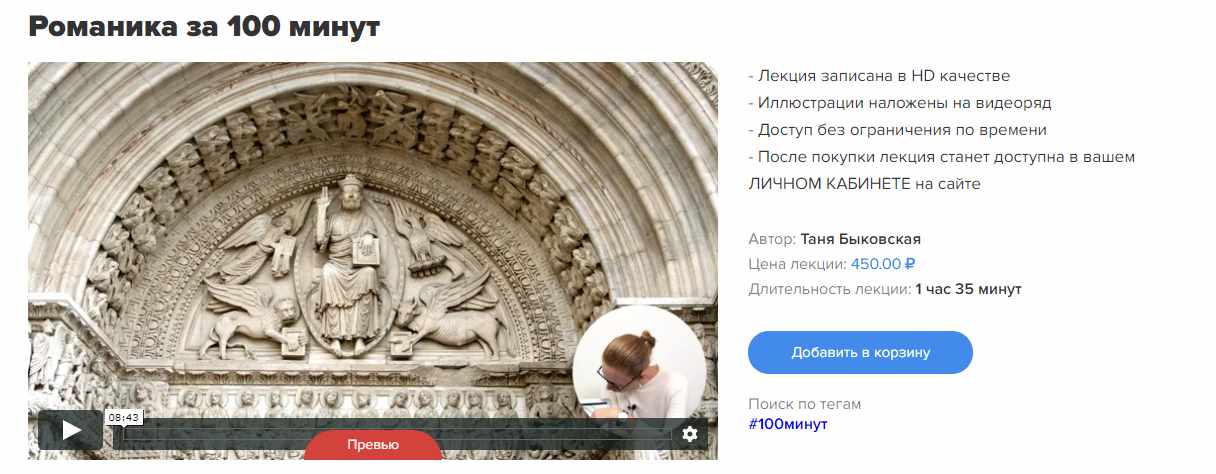Click the ЛИЧНОМ КАБИНЕТЕ text
1216x474 pixels.
[x=829, y=184]
